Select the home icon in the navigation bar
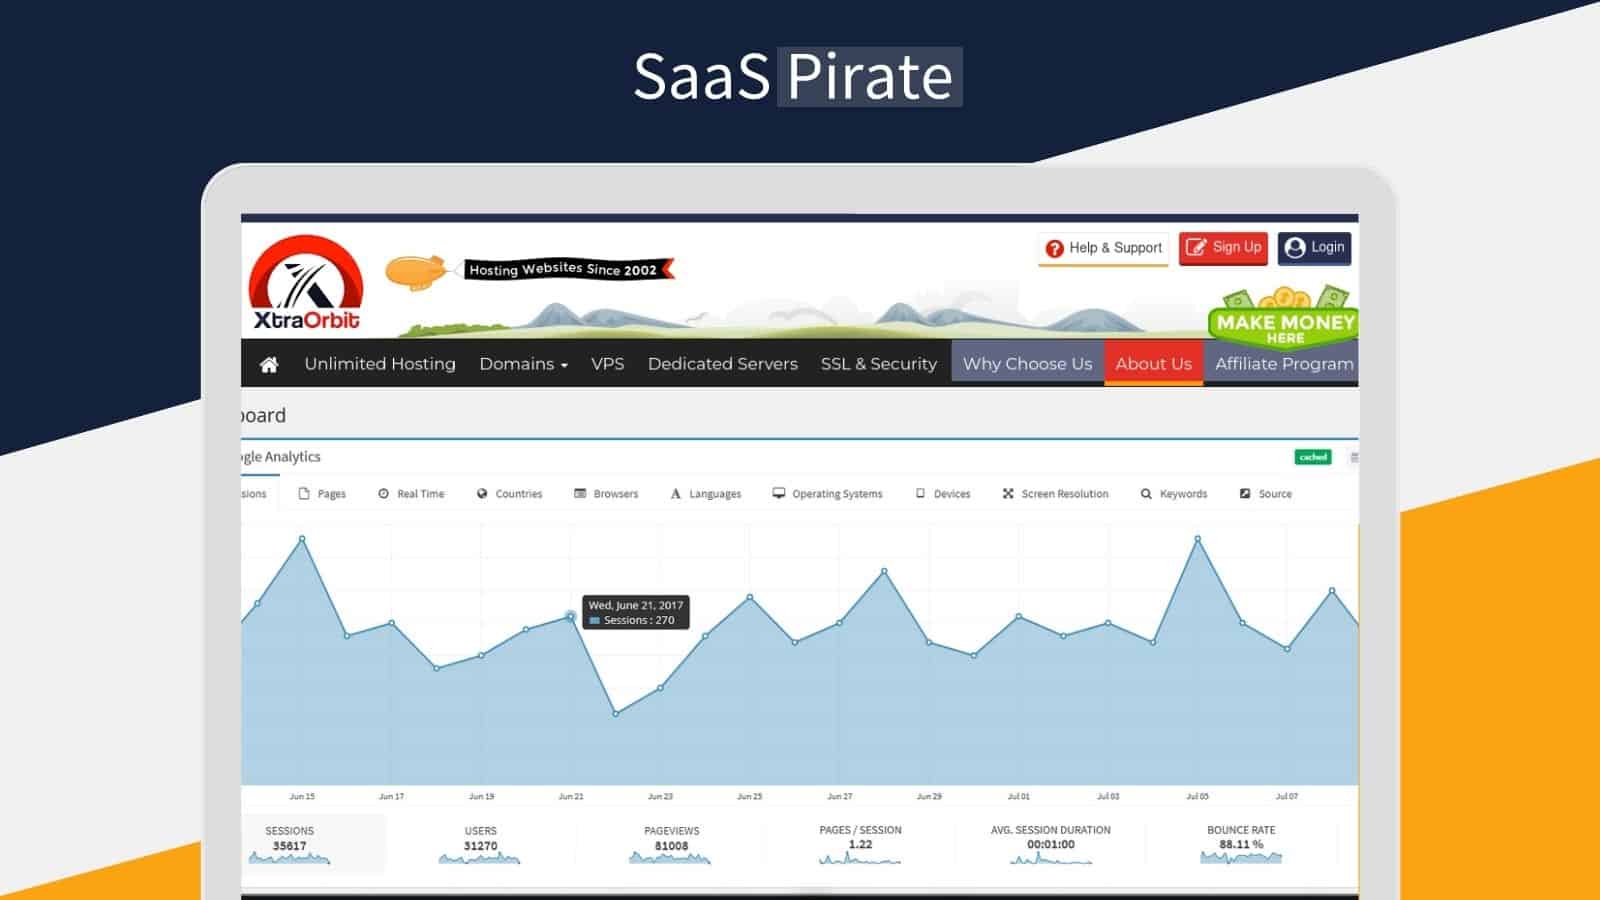The height and width of the screenshot is (900, 1600). 266,363
